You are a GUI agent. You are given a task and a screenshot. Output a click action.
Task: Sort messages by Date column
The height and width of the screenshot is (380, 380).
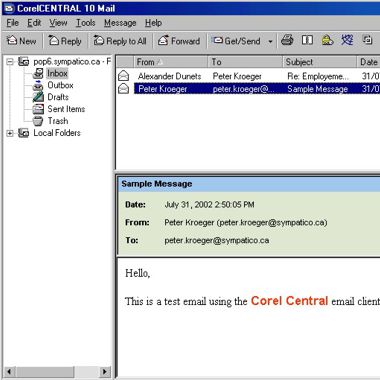(x=369, y=62)
